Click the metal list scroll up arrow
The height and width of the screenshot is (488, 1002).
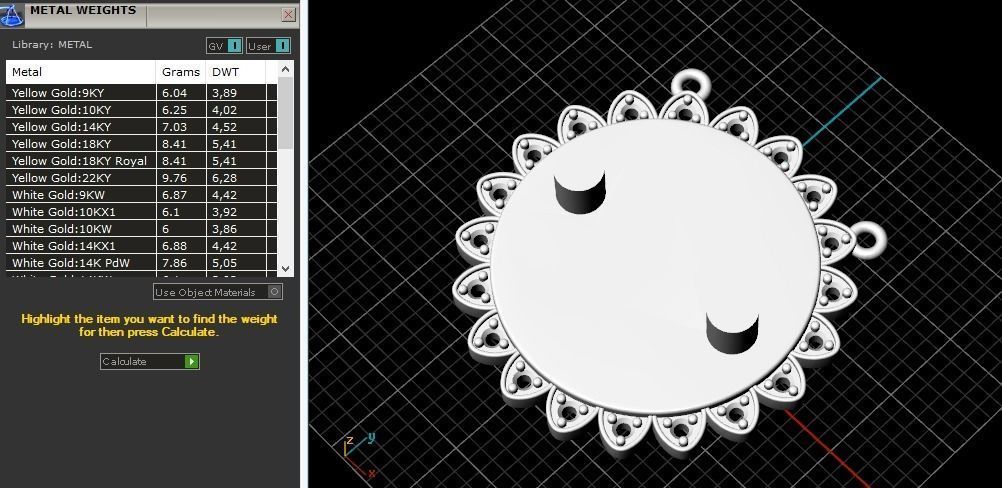pyautogui.click(x=286, y=69)
